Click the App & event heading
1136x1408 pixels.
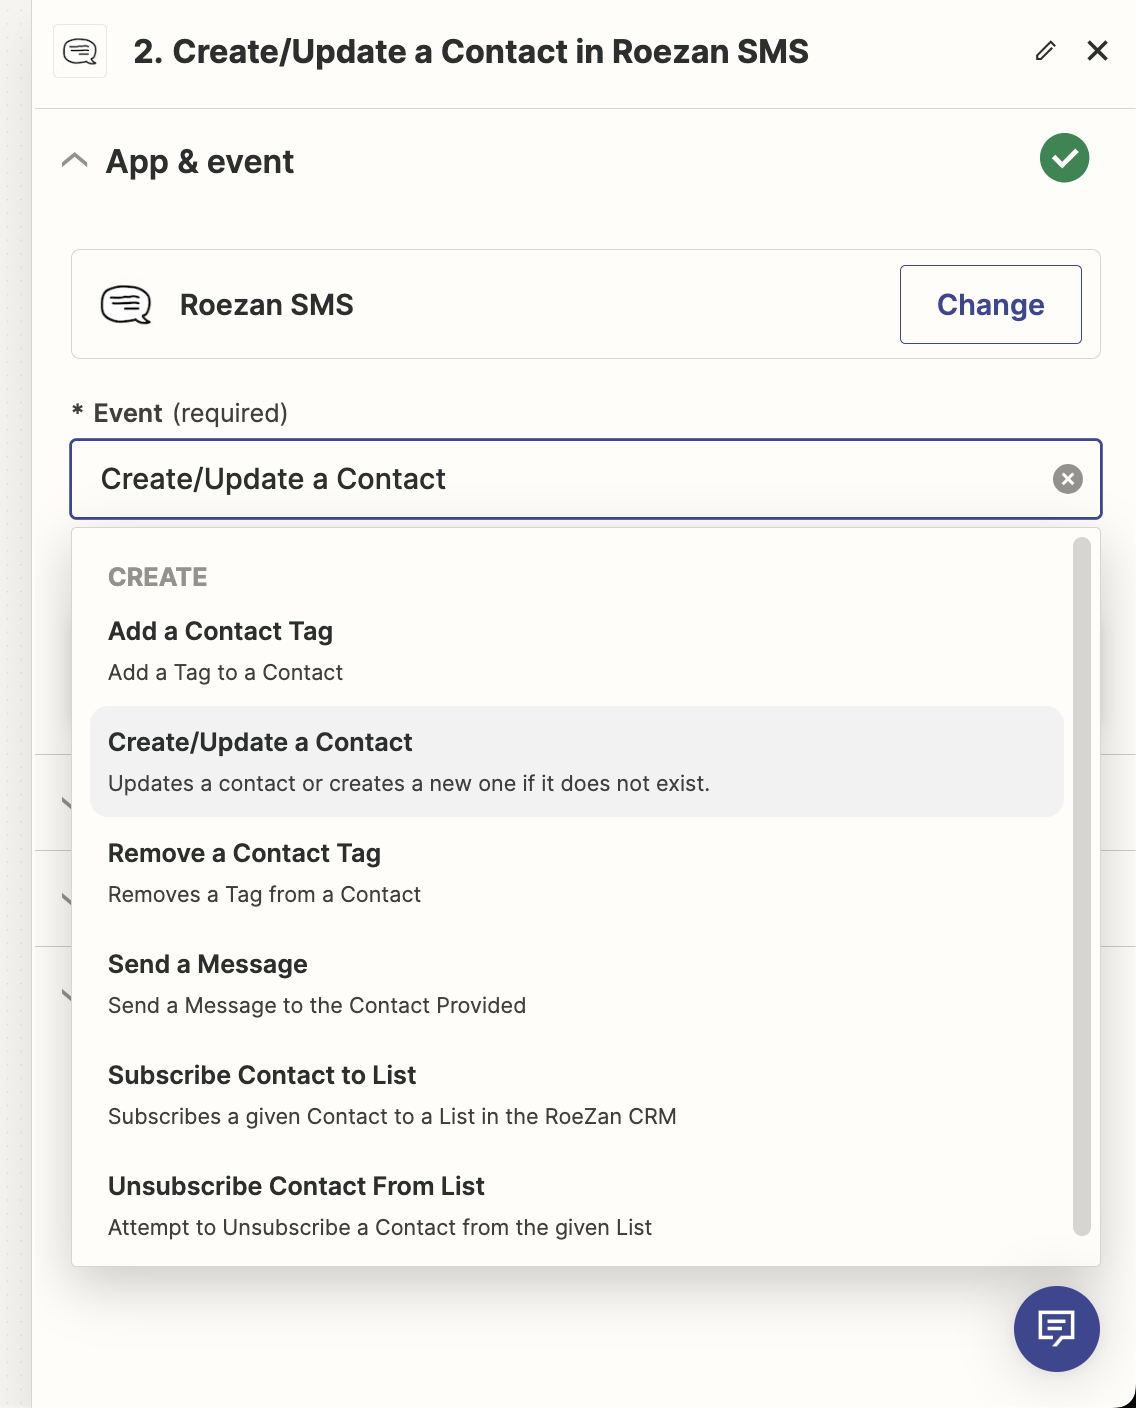coord(200,162)
